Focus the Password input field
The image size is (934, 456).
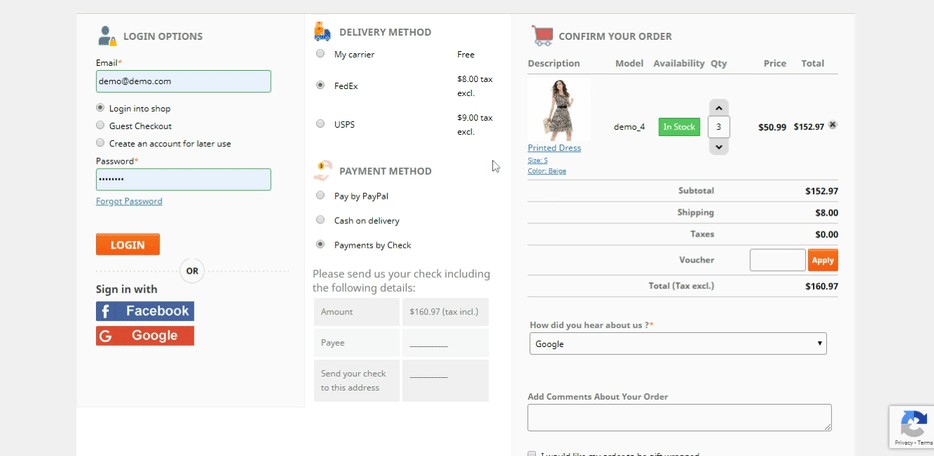click(x=183, y=179)
